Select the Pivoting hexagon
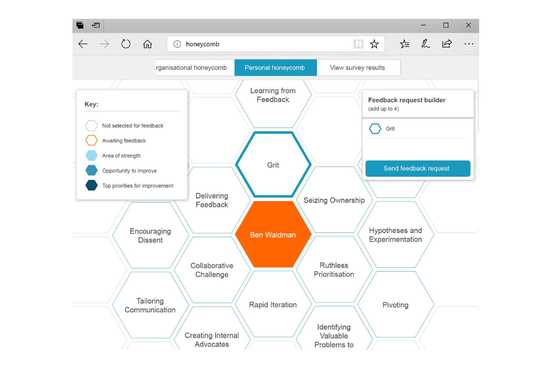This screenshot has height=368, width=552. [395, 305]
